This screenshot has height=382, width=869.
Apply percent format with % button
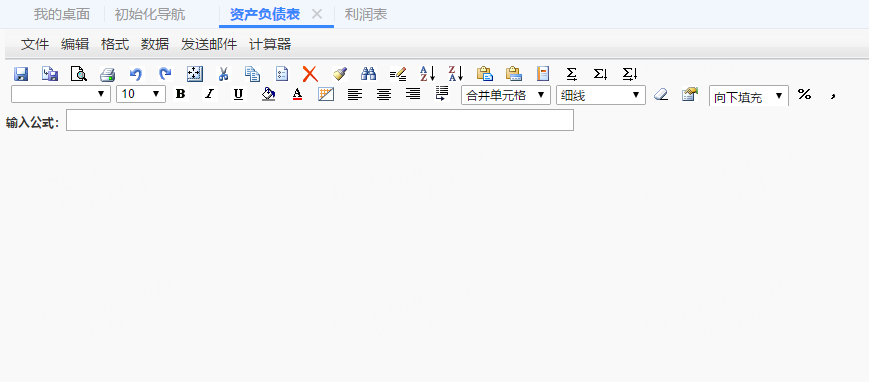804,94
